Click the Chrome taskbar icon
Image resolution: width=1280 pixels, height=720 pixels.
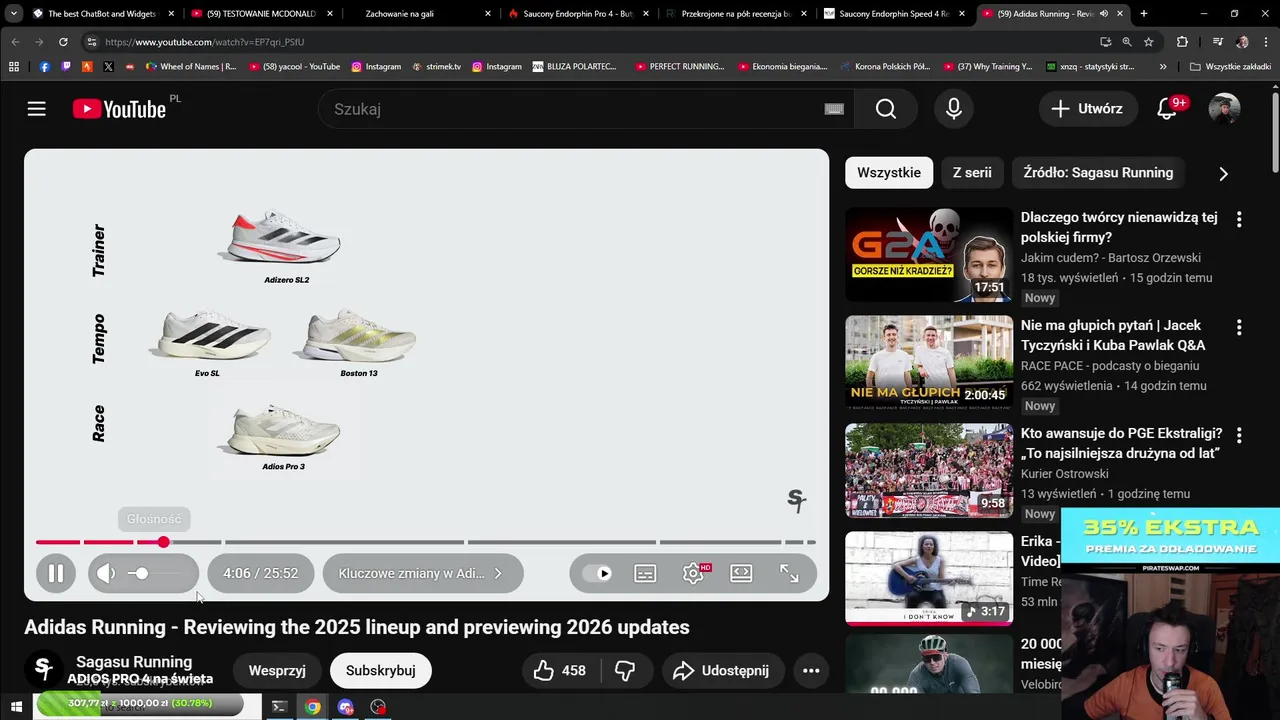313,707
